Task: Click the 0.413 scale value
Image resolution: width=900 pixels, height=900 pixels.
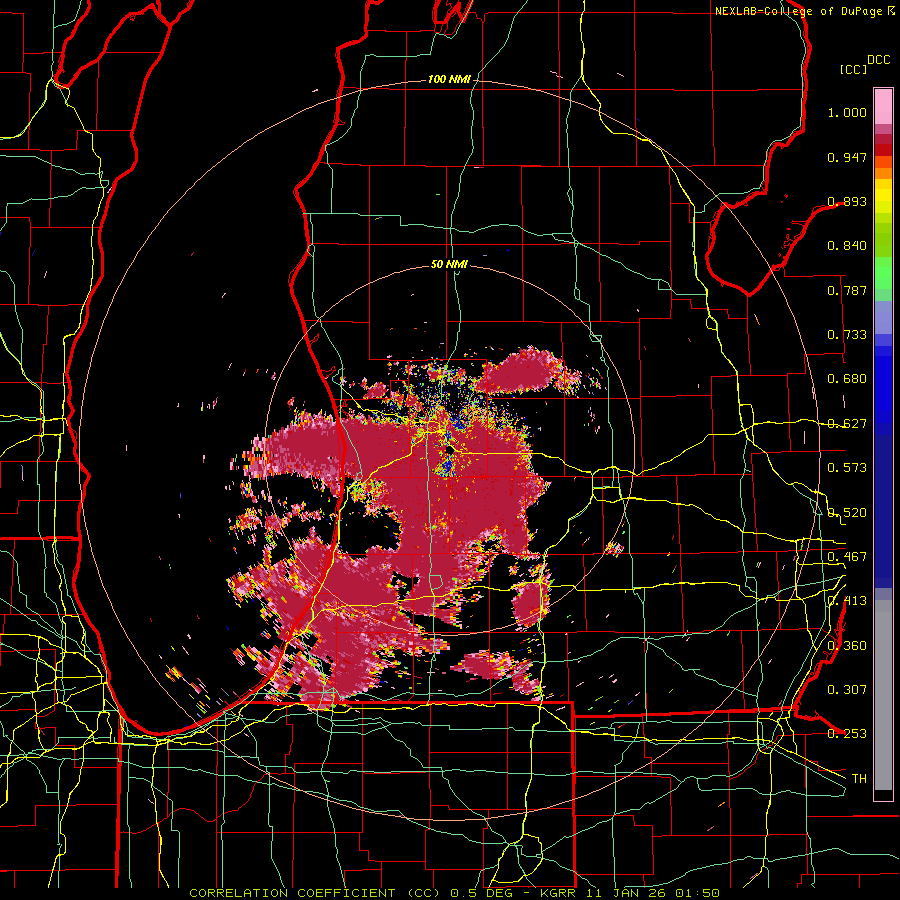Action: [x=847, y=601]
